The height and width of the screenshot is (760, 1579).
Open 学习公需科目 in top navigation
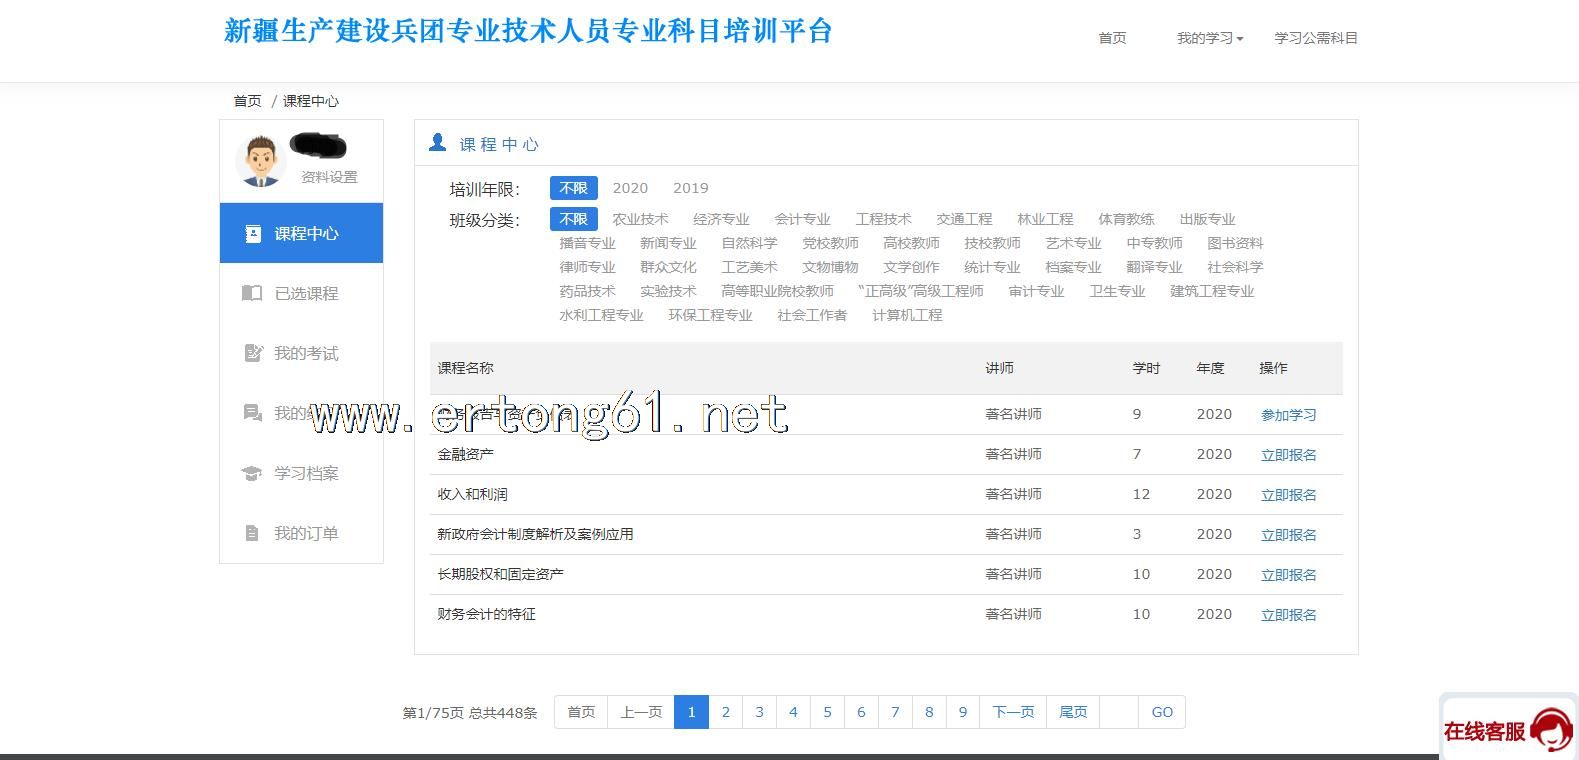point(1315,38)
